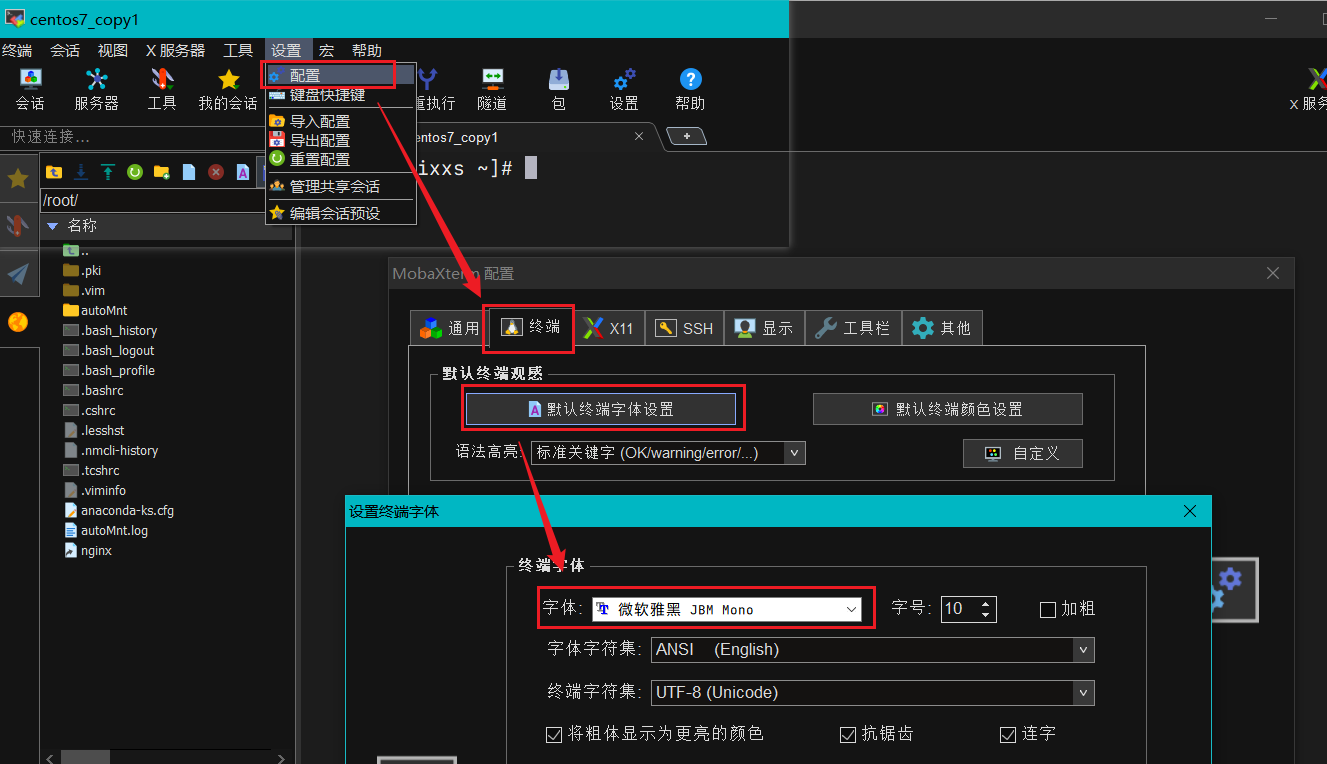The height and width of the screenshot is (764, 1327).
Task: Click the letter A rename icon in file browser
Action: click(243, 172)
